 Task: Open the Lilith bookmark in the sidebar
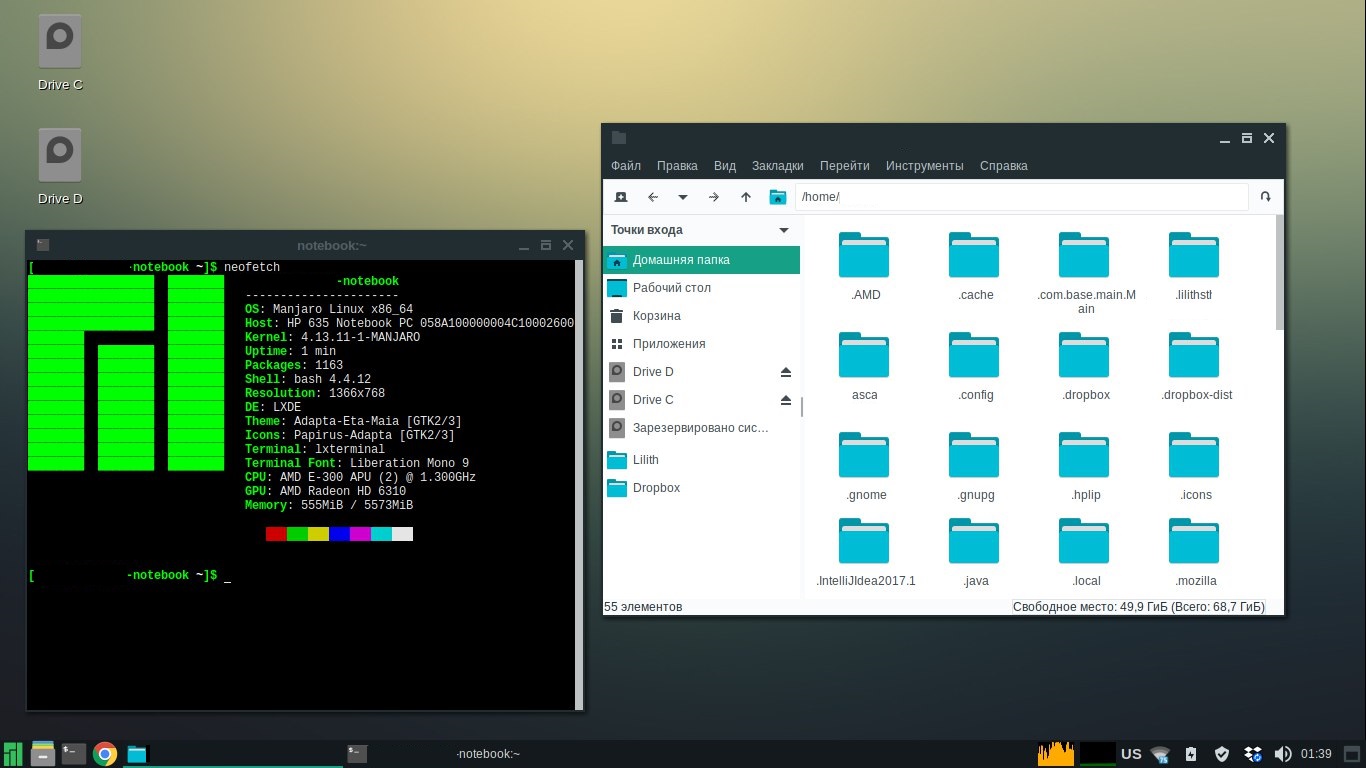tap(701, 460)
